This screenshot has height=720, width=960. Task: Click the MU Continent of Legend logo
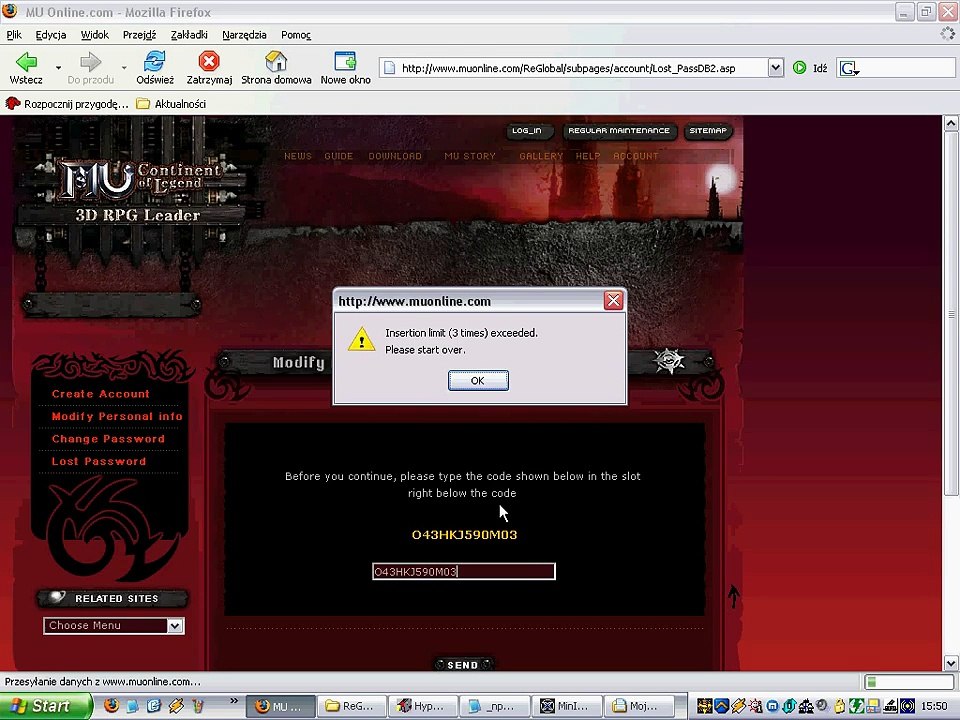[140, 181]
